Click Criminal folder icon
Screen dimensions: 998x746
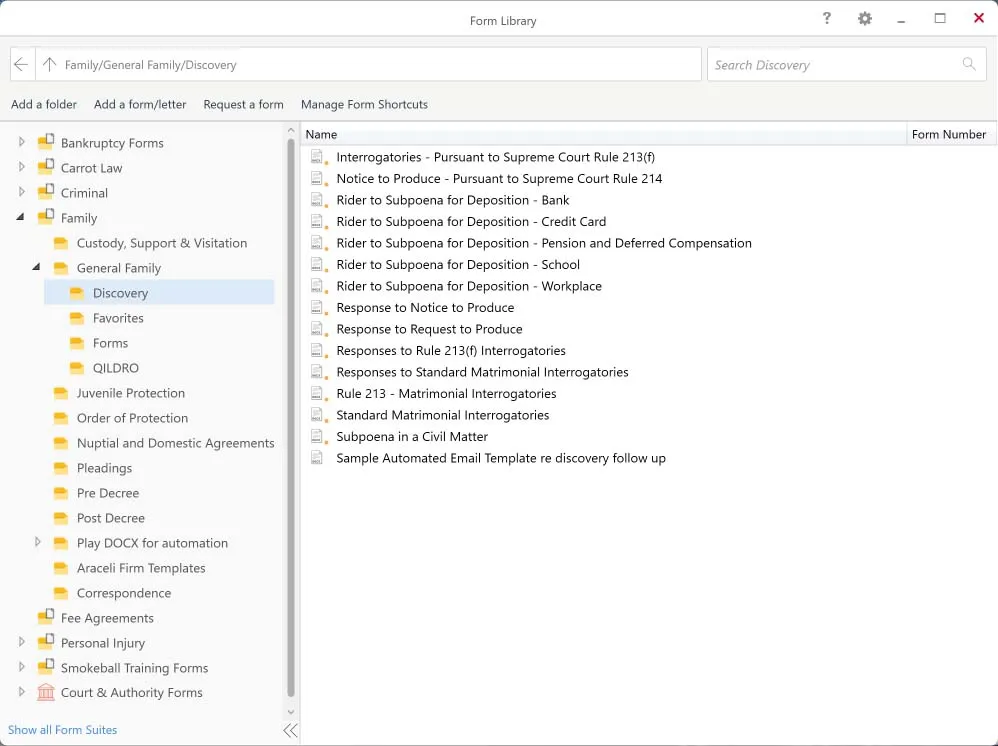click(x=46, y=192)
